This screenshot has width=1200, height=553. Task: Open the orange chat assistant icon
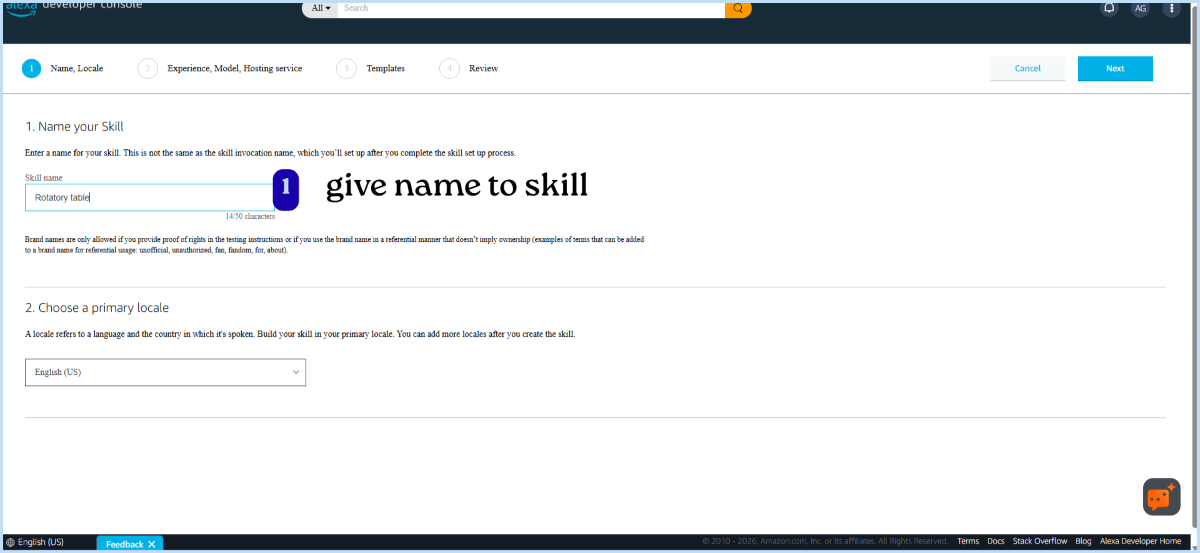click(1161, 497)
